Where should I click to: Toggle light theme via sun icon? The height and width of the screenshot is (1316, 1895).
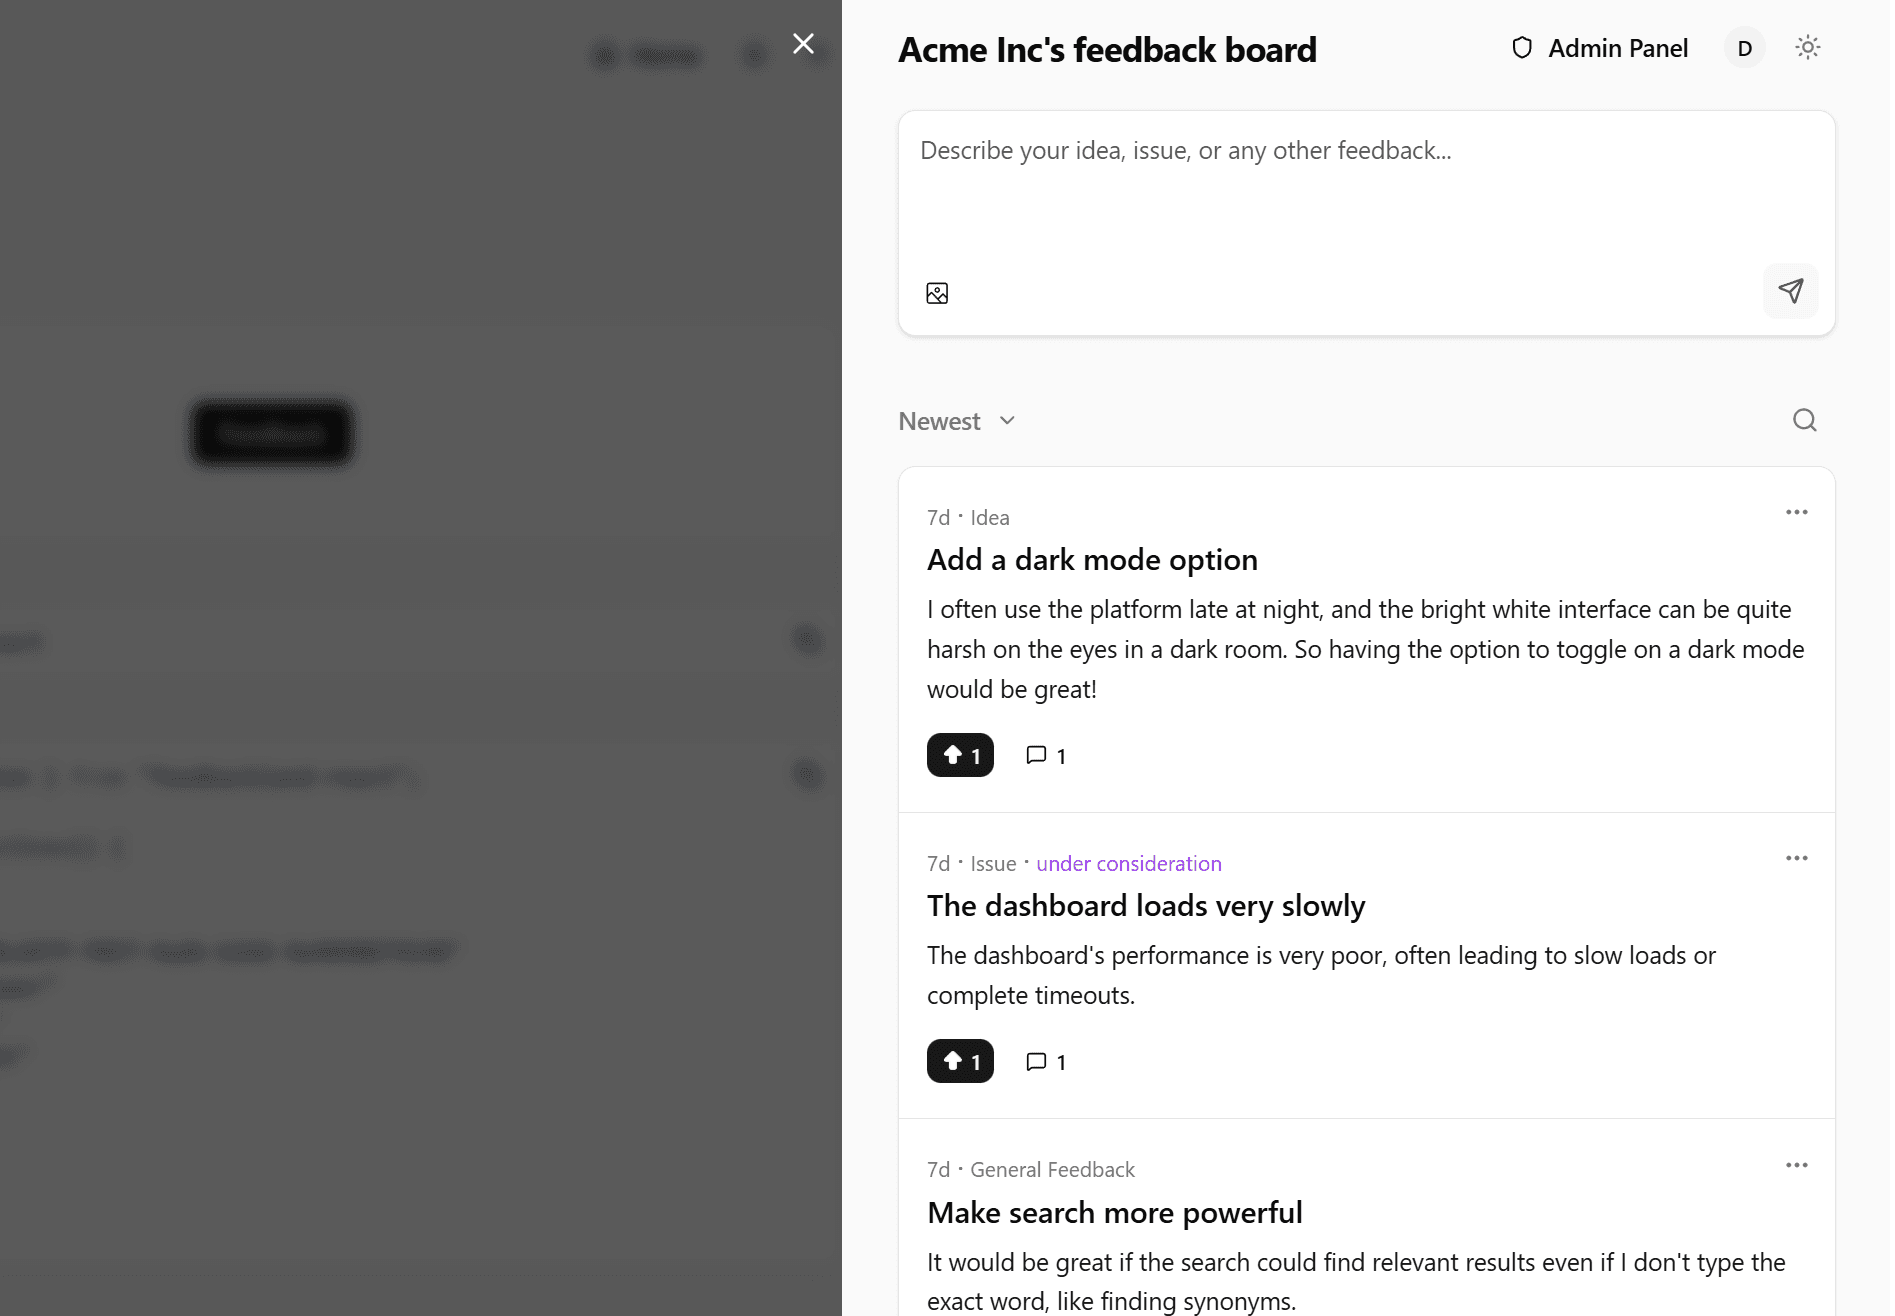1808,47
